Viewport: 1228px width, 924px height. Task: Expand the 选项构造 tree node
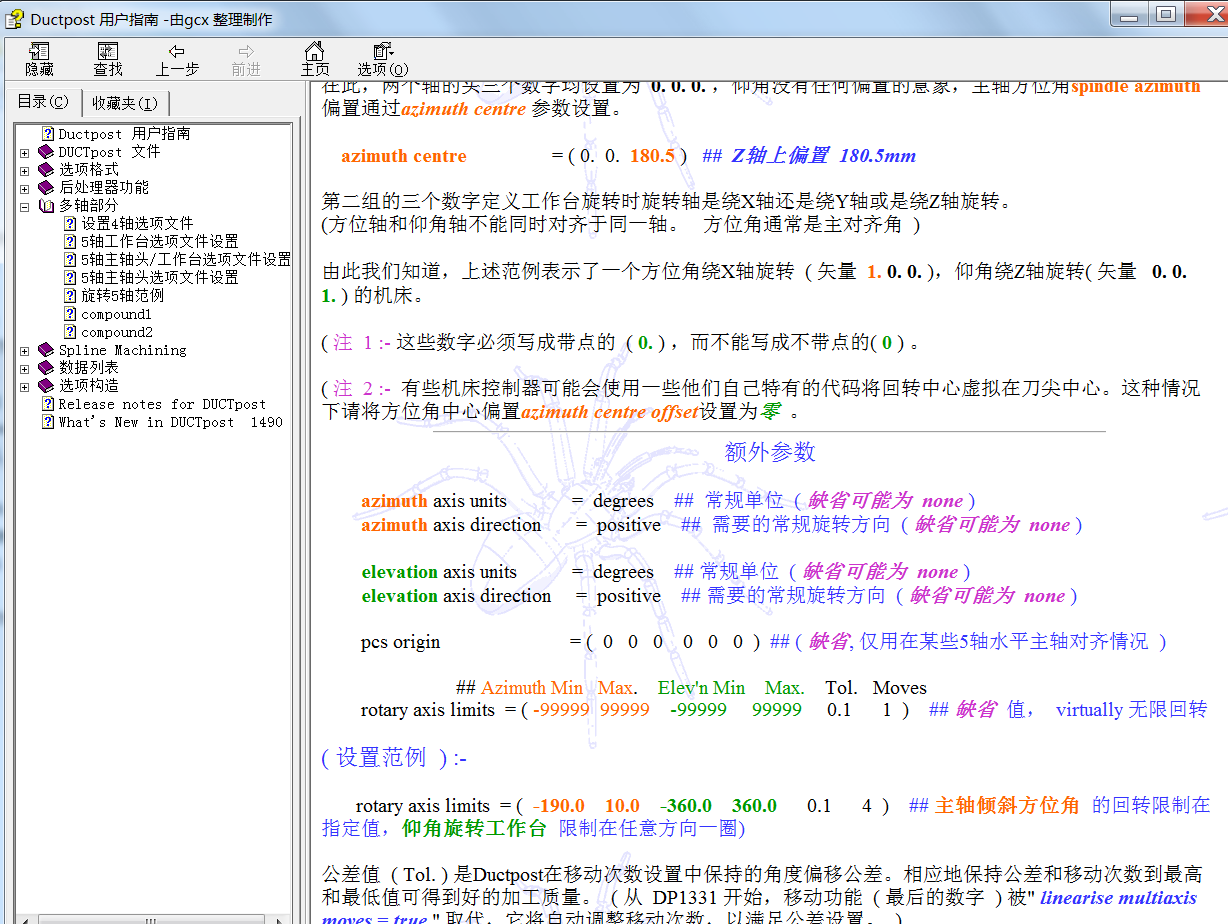click(24, 386)
